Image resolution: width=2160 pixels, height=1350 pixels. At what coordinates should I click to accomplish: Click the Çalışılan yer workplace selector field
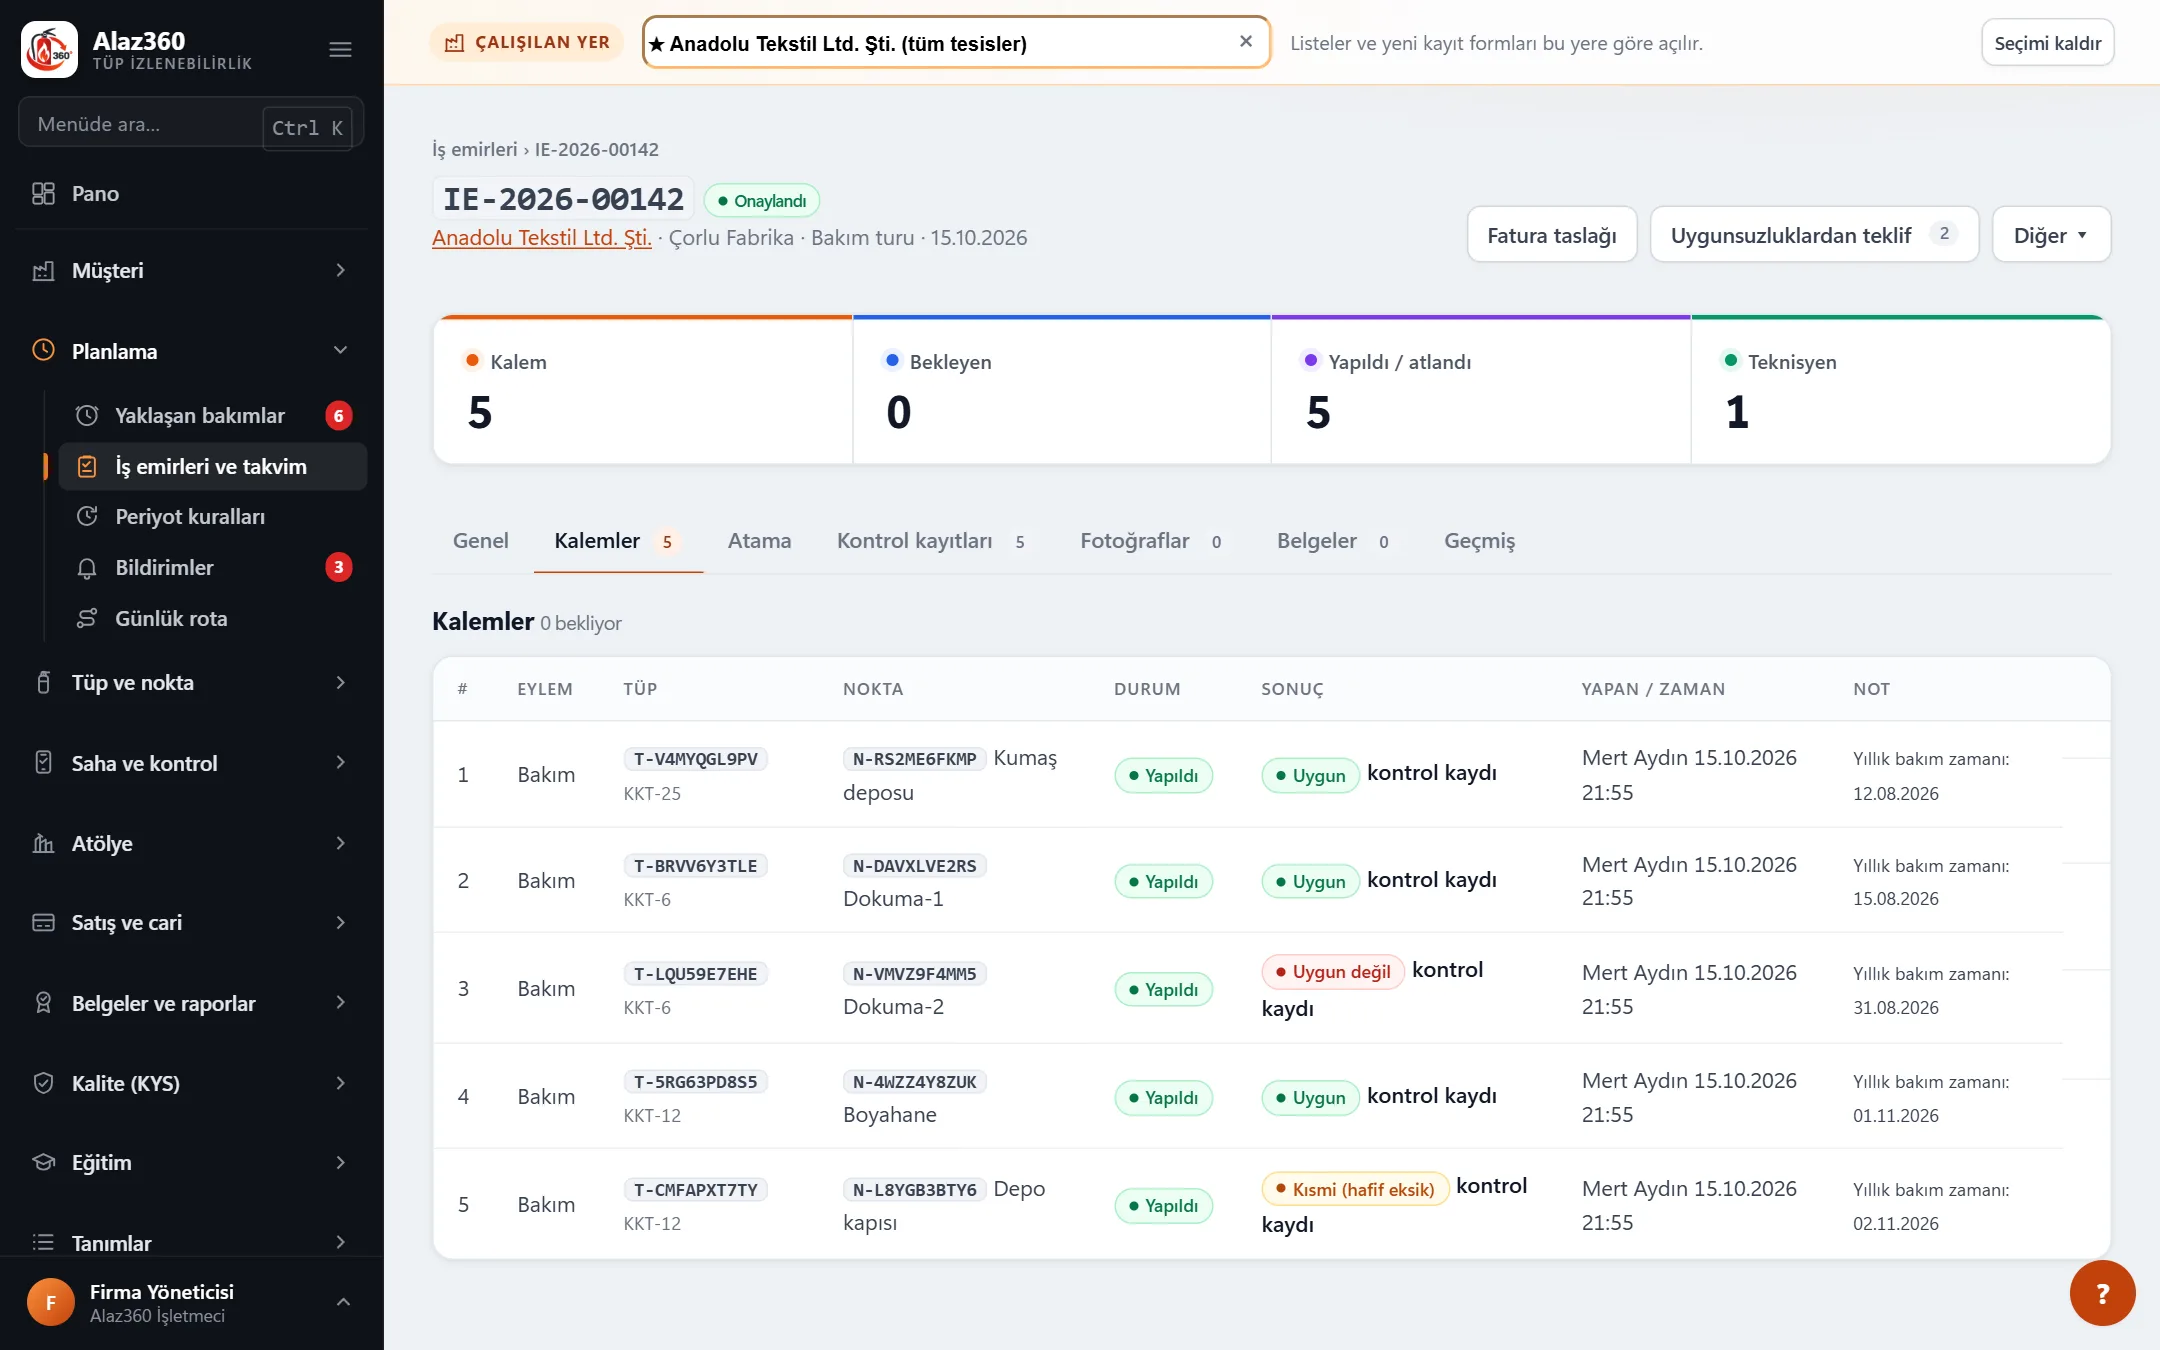coord(956,43)
